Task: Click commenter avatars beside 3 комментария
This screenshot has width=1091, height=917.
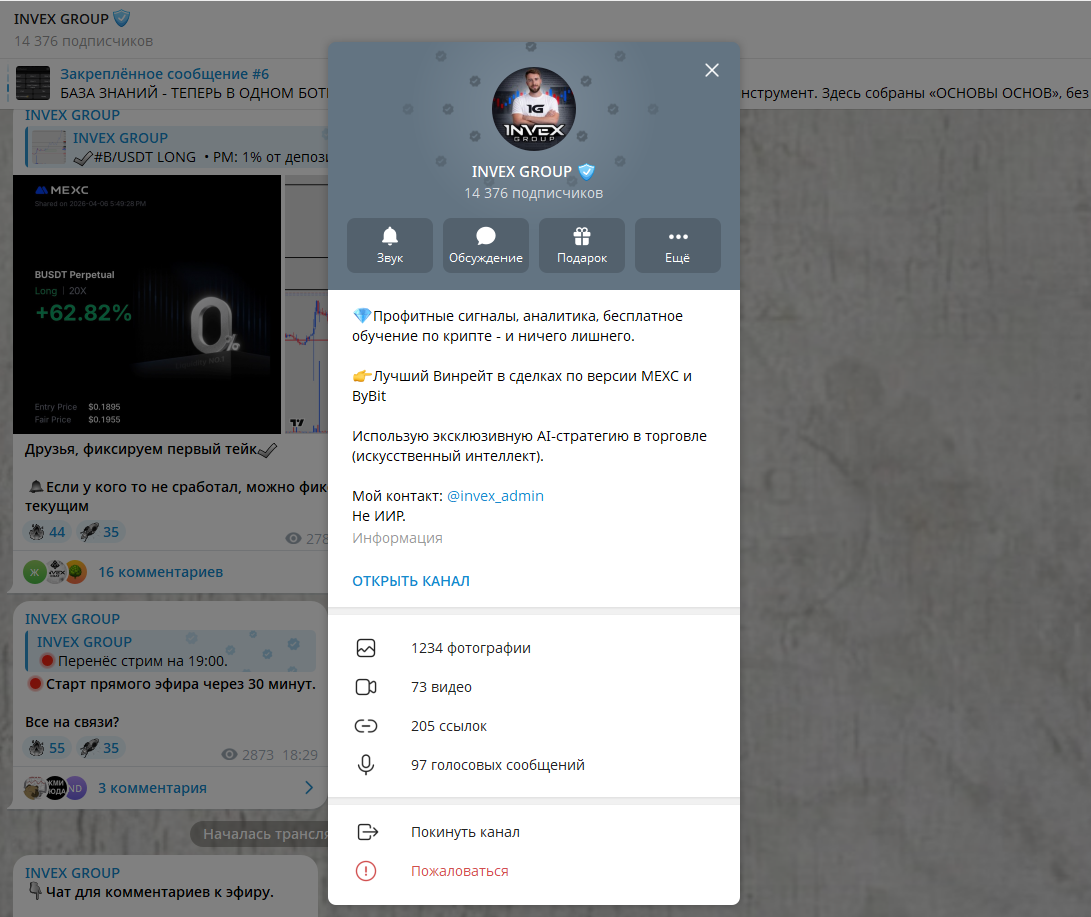Action: 55,788
